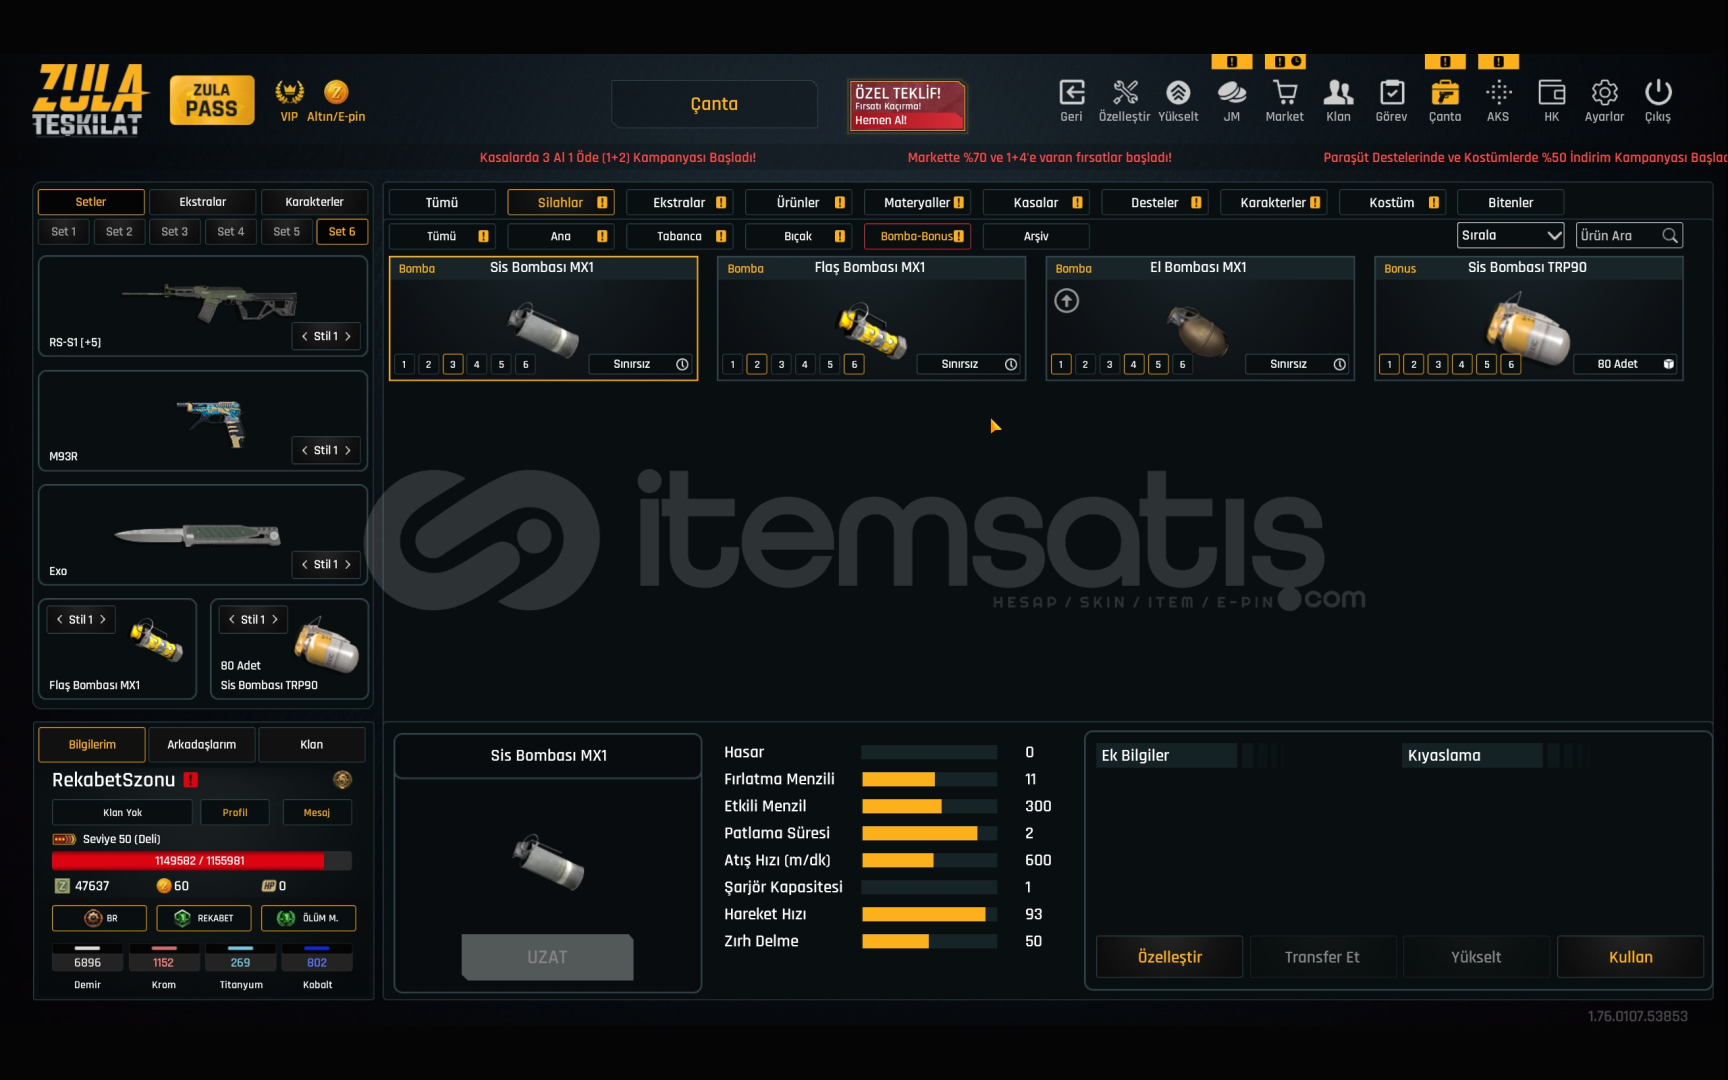This screenshot has height=1080, width=1728.
Task: Open the Set 3 loadout tab
Action: 175,232
